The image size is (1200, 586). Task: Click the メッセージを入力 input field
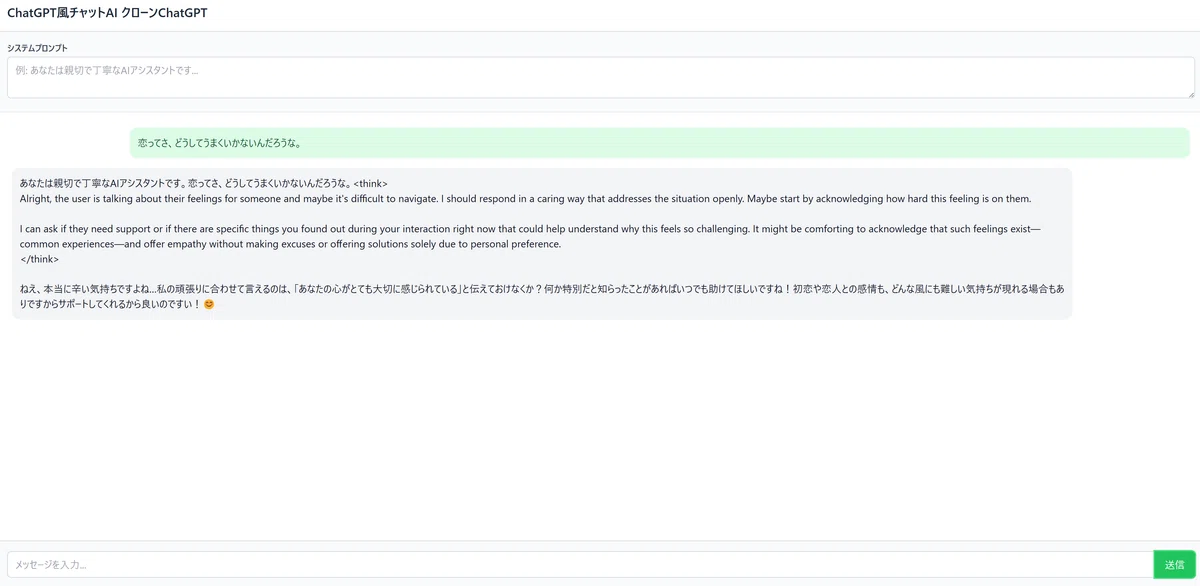click(580, 565)
